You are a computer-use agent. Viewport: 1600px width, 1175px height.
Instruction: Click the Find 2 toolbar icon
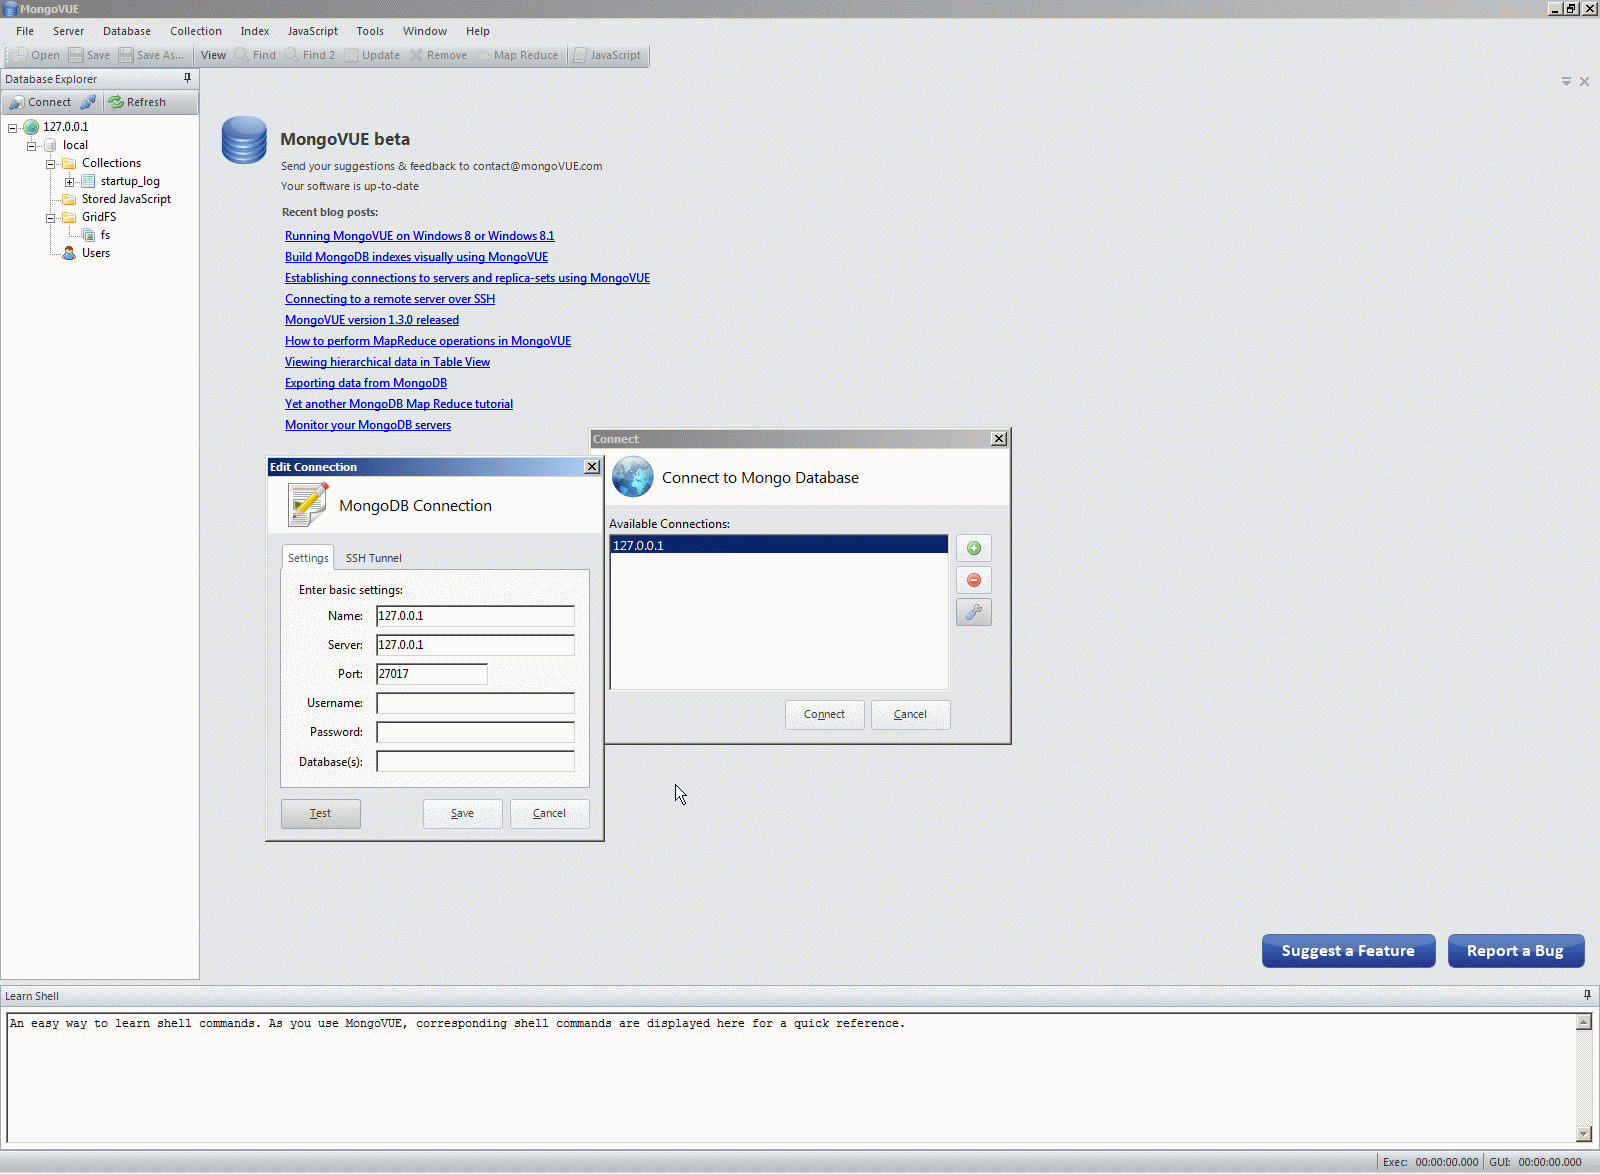click(x=292, y=55)
